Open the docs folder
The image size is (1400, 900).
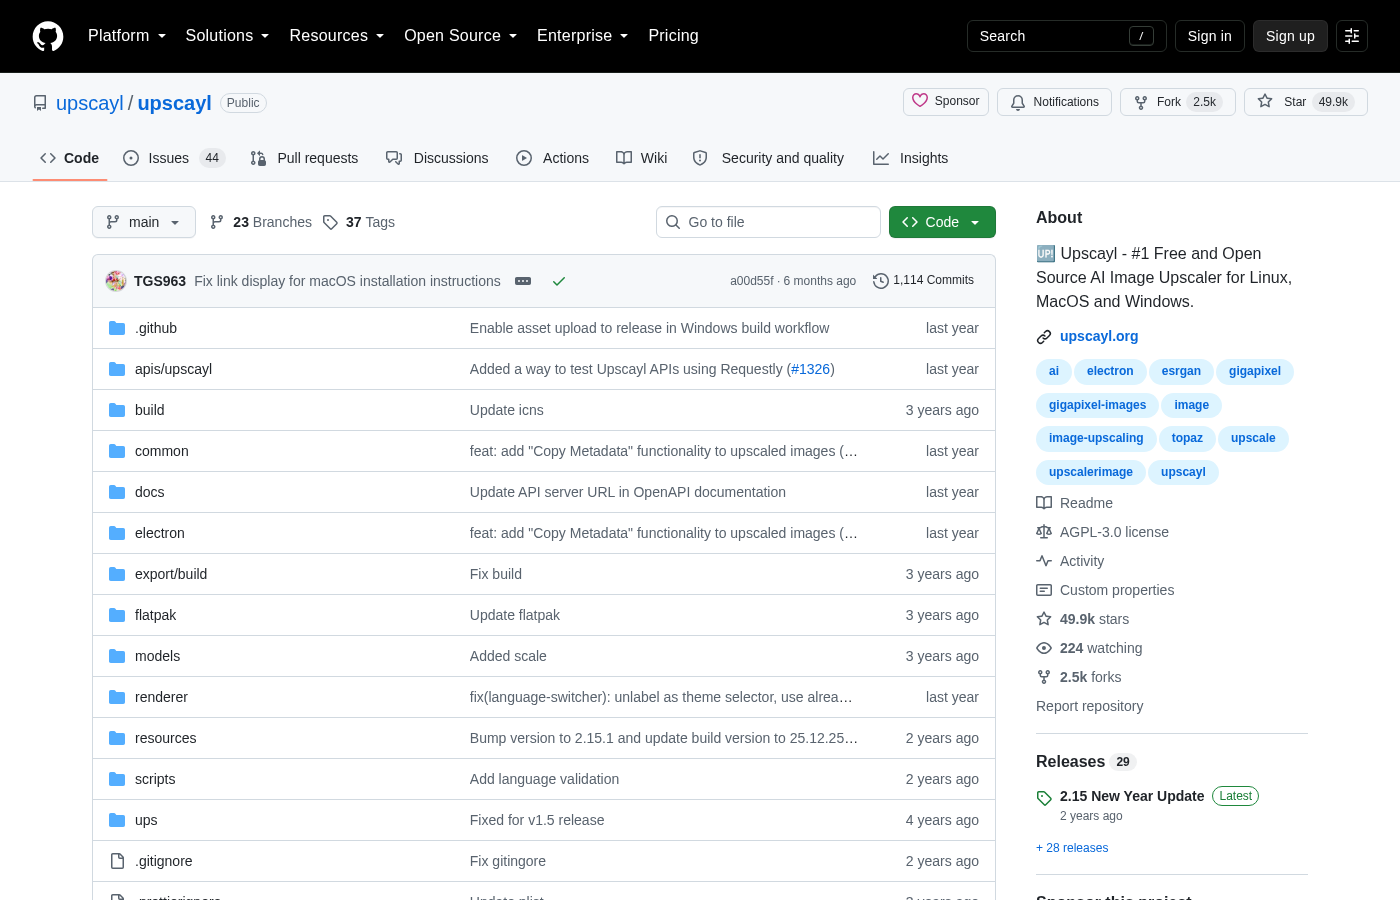(150, 492)
